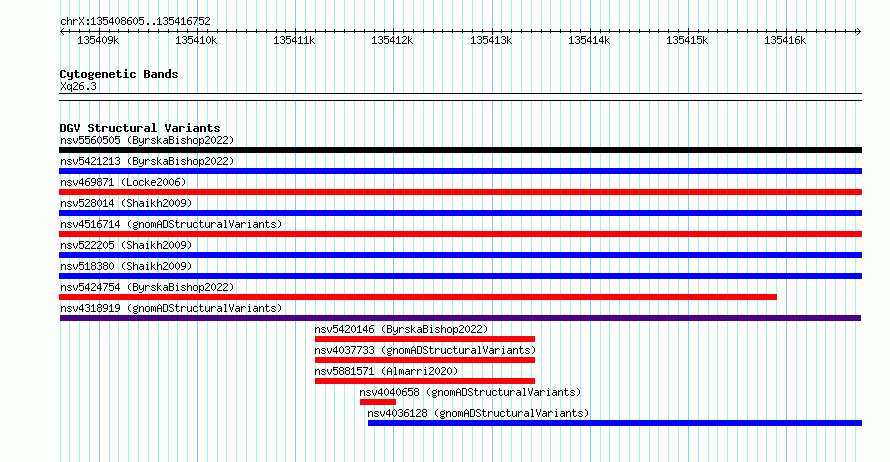Click the nsv5560505 (ByrskaBishop2022) label
The height and width of the screenshot is (462, 890).
point(147,140)
